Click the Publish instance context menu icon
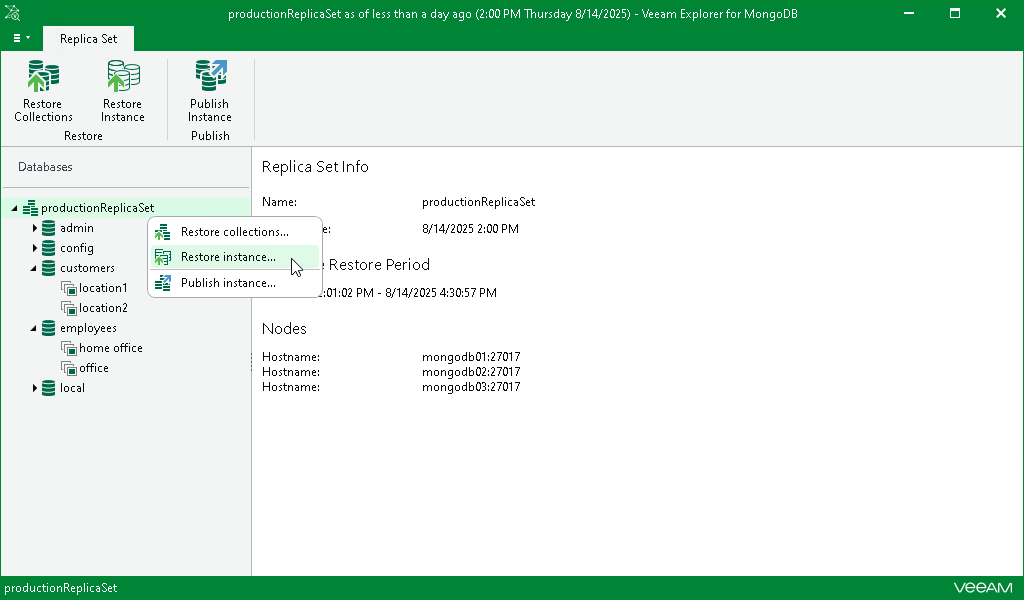Viewport: 1024px width, 600px height. coord(163,283)
